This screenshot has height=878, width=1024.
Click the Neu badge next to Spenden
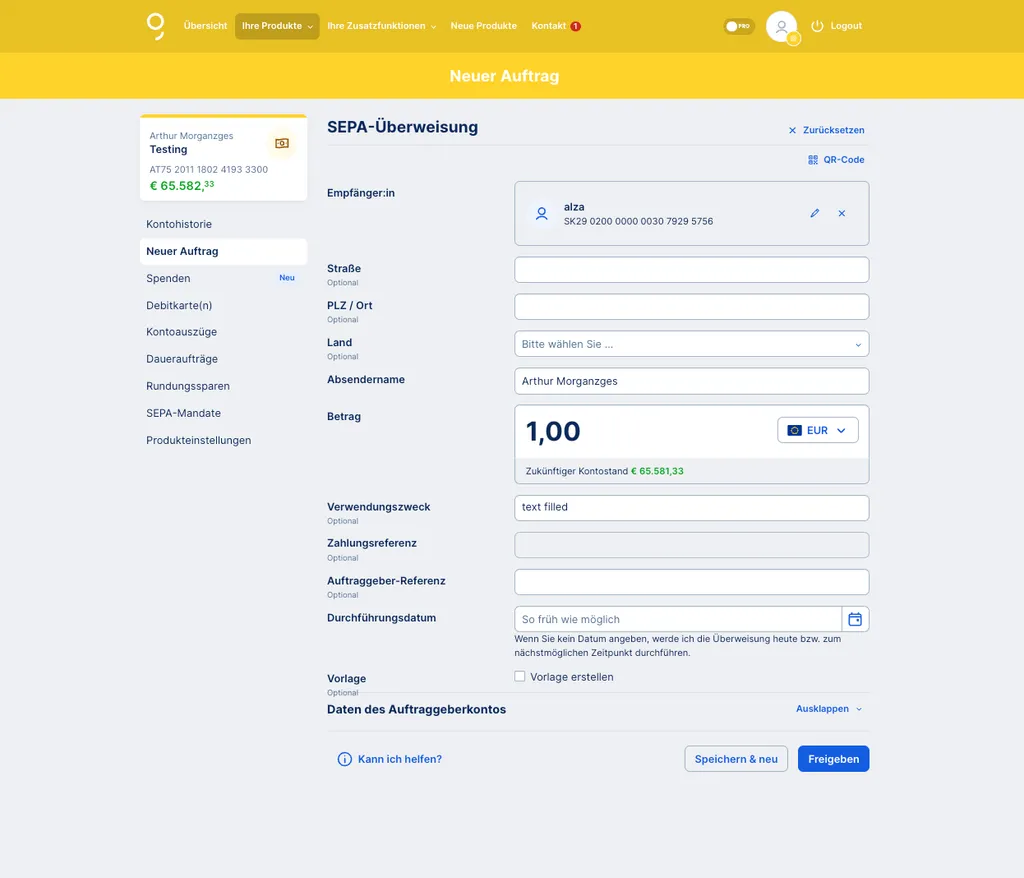(x=287, y=278)
